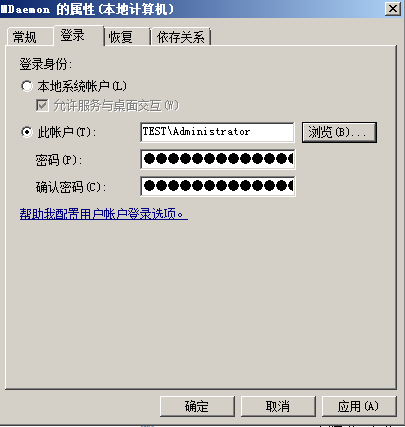
Task: Click the 登录身份 label text
Action: click(x=46, y=64)
